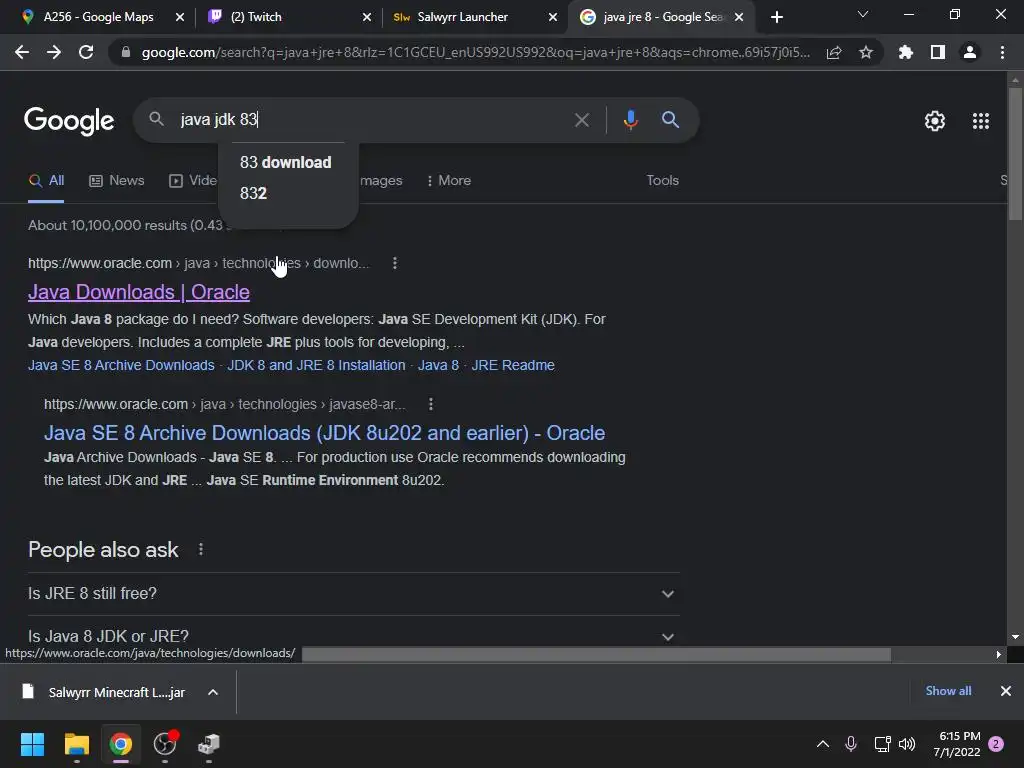Open the Chrome extensions puzzle icon
The width and height of the screenshot is (1024, 768).
click(x=906, y=52)
